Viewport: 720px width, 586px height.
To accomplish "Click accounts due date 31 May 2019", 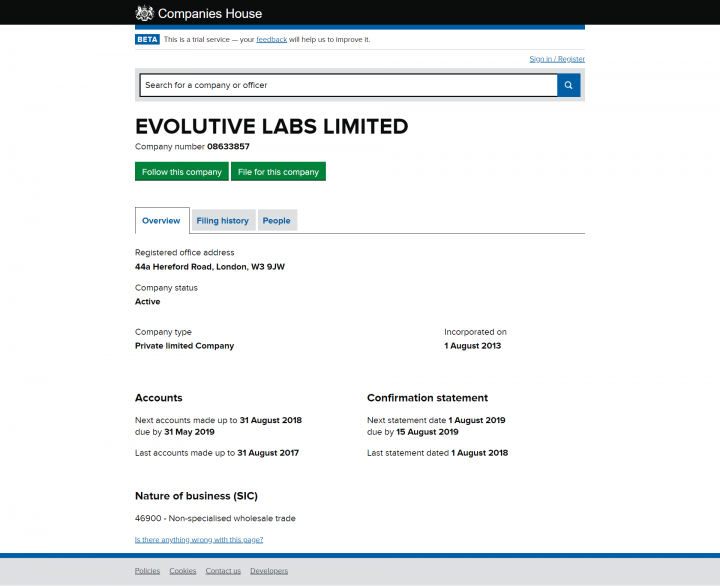I will tap(189, 432).
